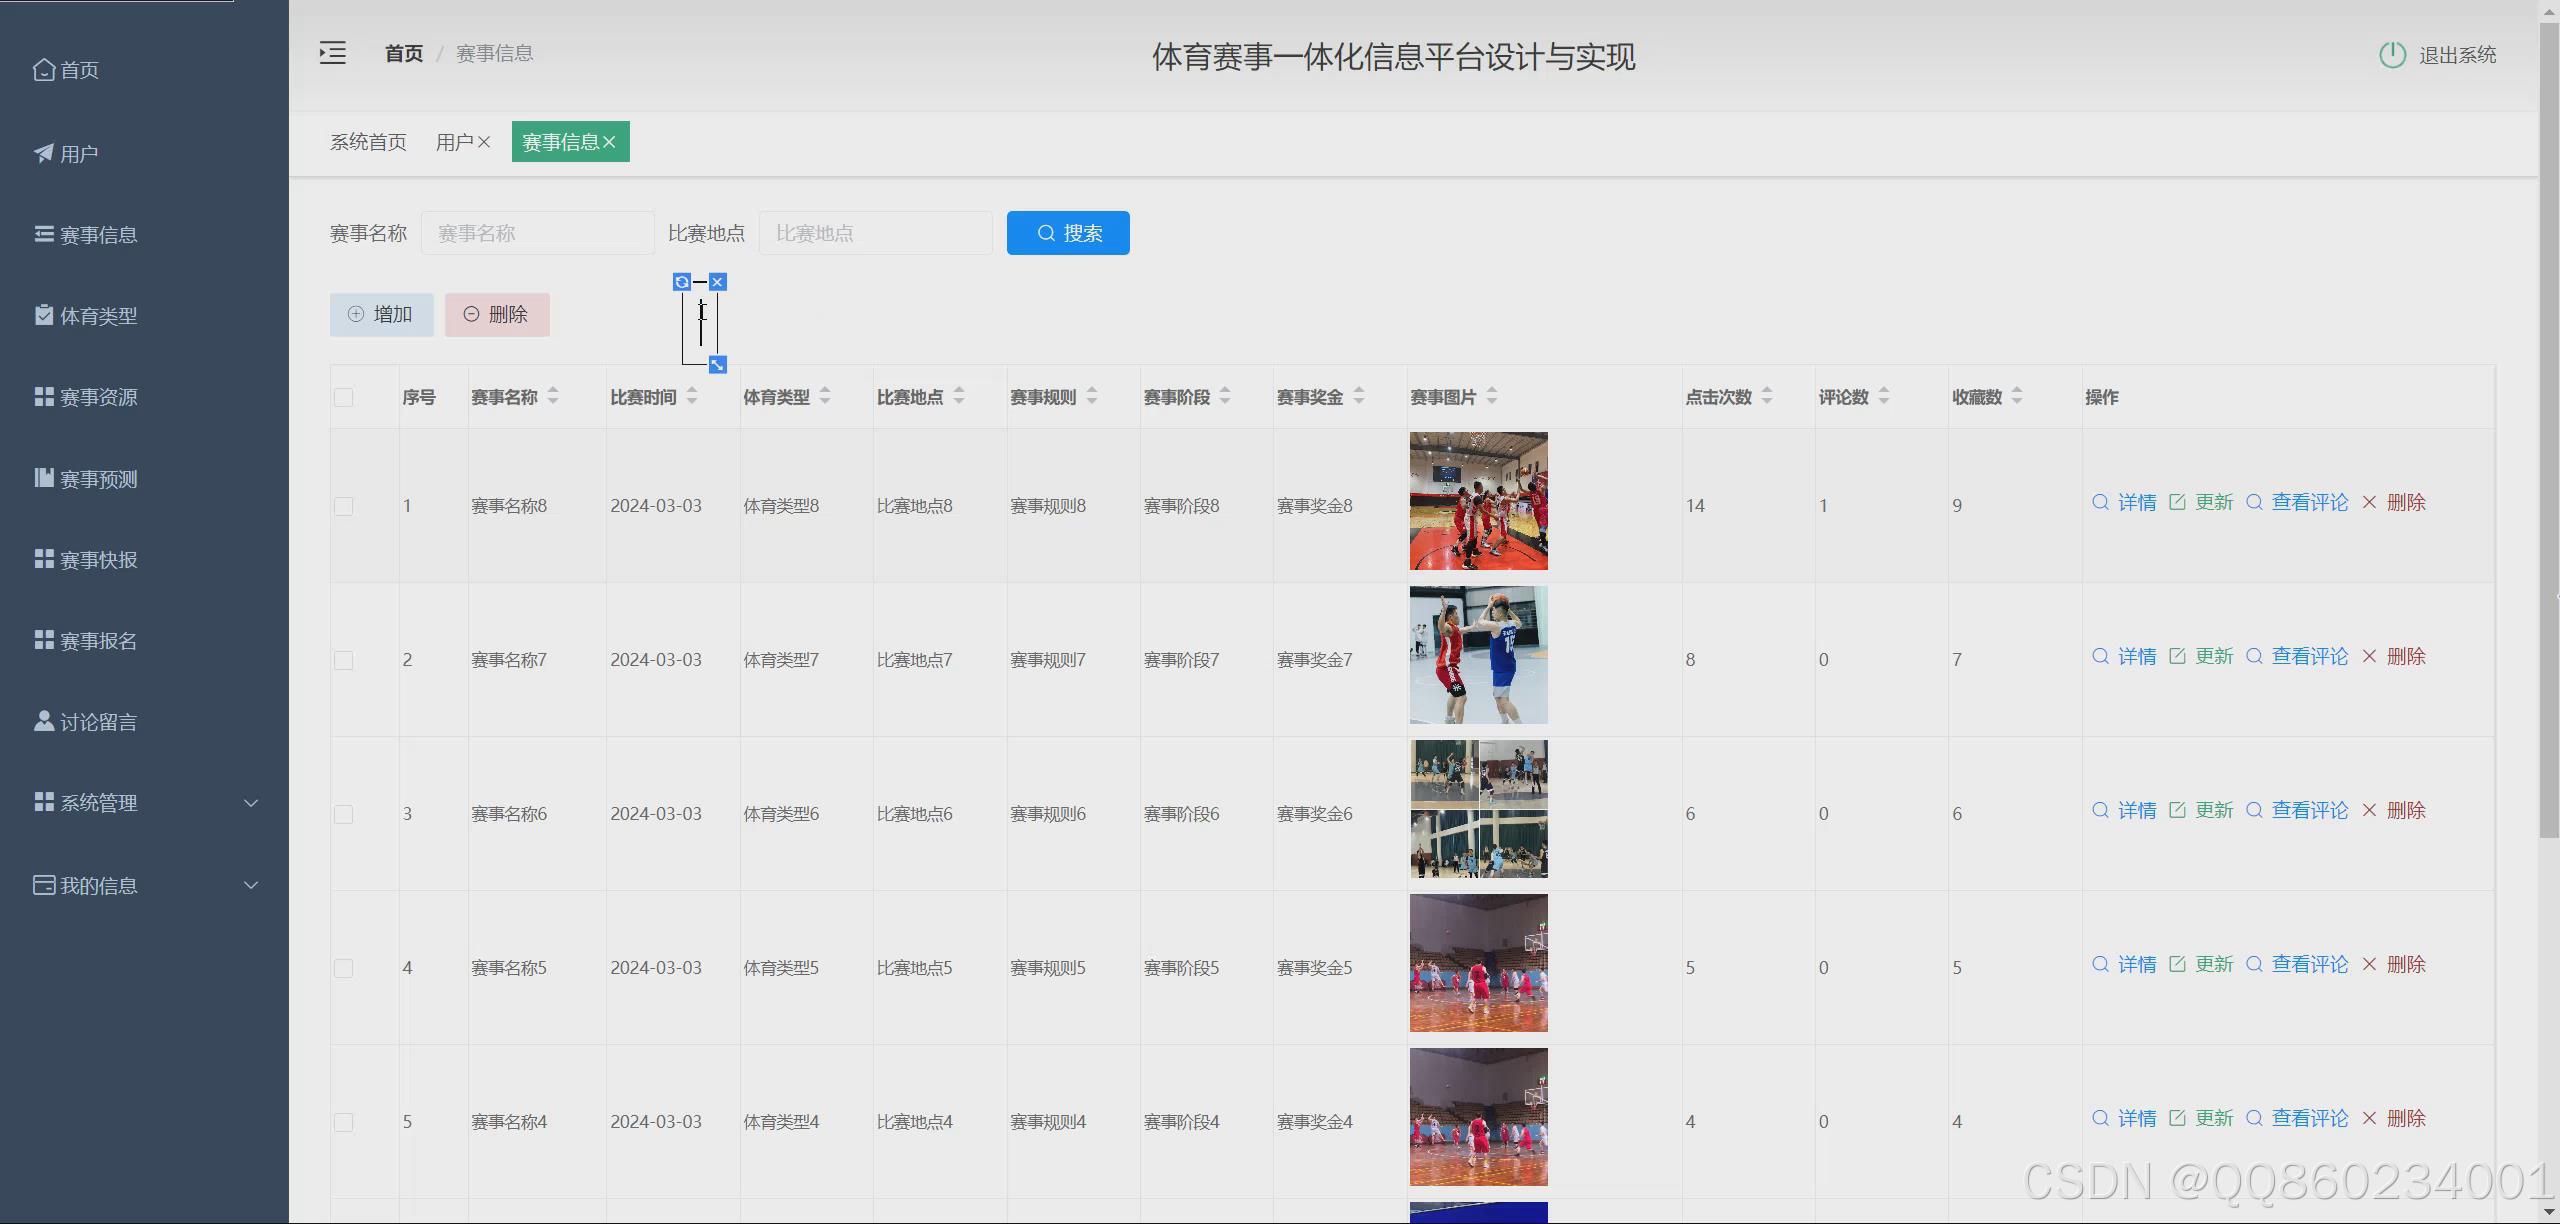
Task: Click the 增加 button
Action: pyautogui.click(x=381, y=315)
